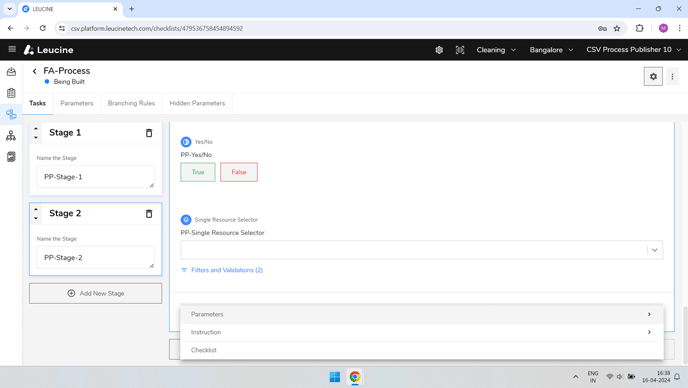Click the browser address bar URL

pyautogui.click(x=157, y=29)
